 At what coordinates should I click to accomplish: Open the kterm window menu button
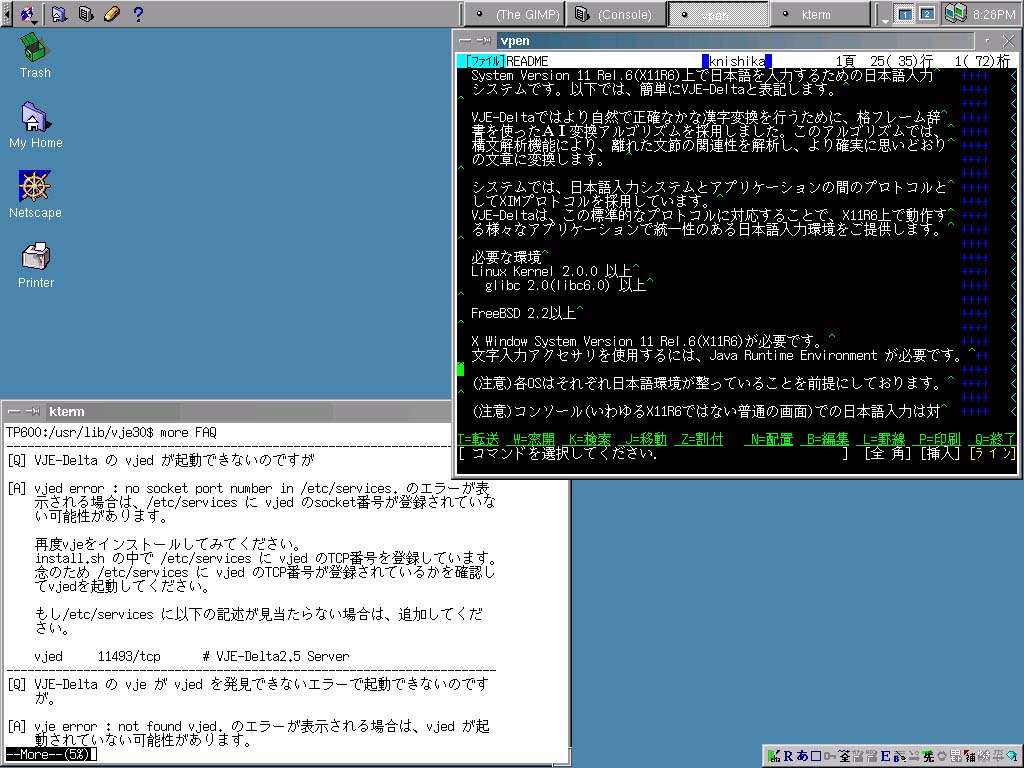click(14, 411)
